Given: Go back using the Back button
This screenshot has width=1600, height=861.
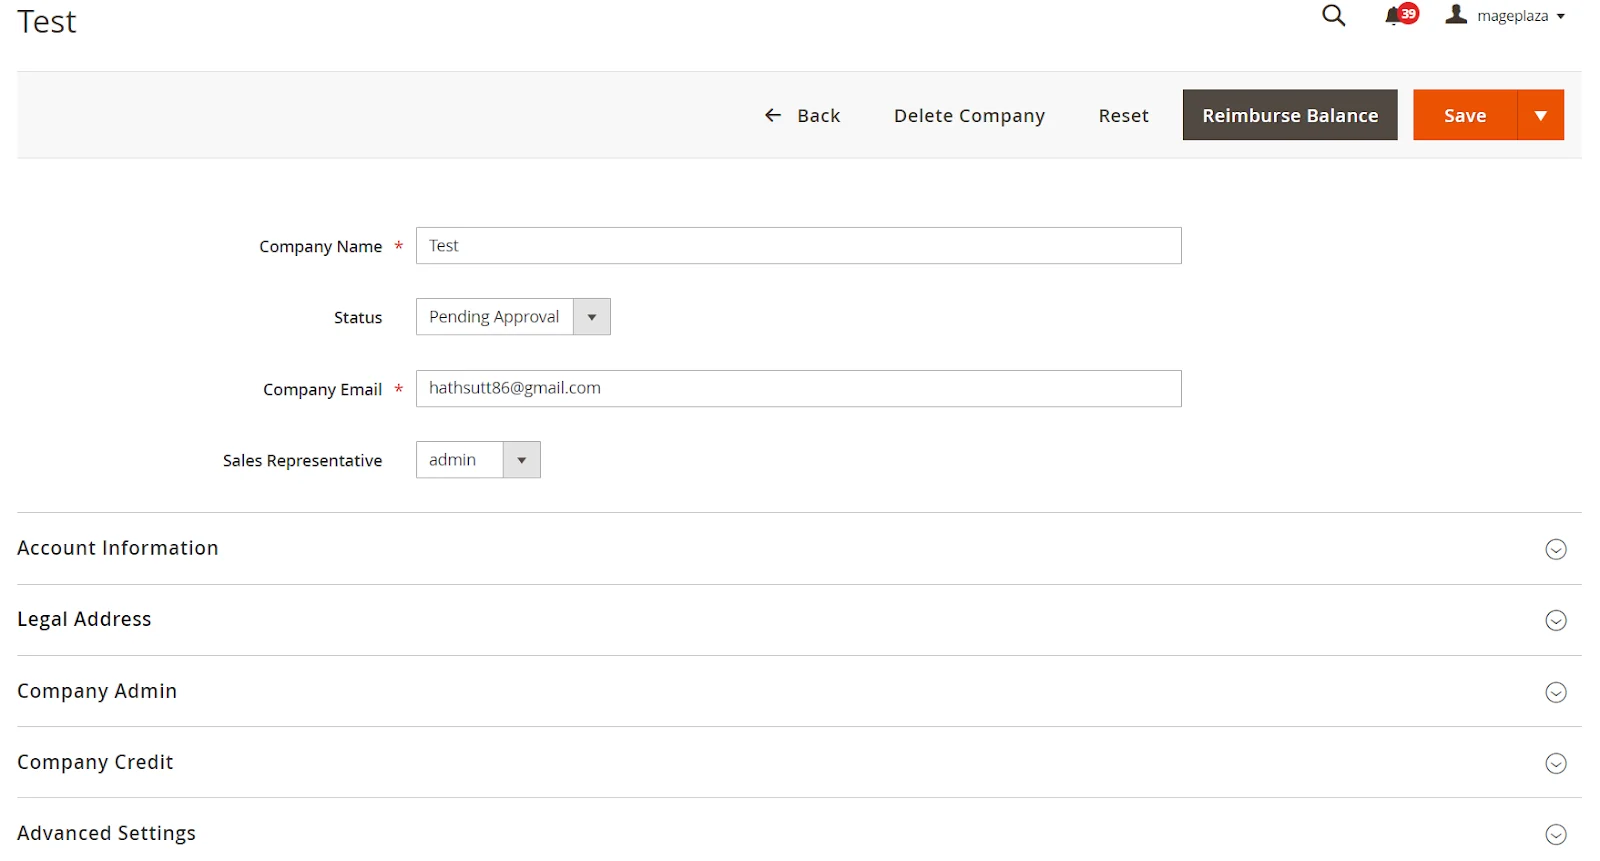Looking at the screenshot, I should click(x=802, y=116).
